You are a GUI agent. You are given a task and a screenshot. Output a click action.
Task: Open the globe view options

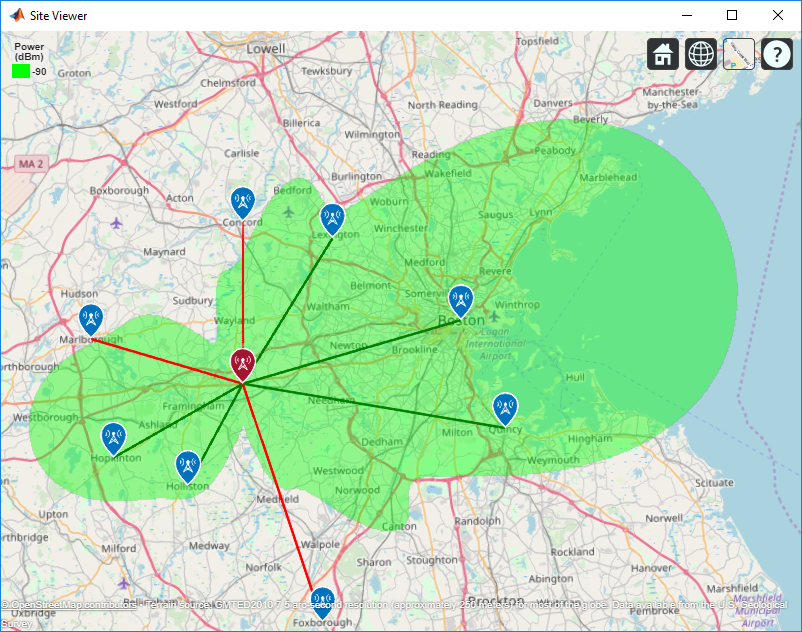pyautogui.click(x=701, y=54)
